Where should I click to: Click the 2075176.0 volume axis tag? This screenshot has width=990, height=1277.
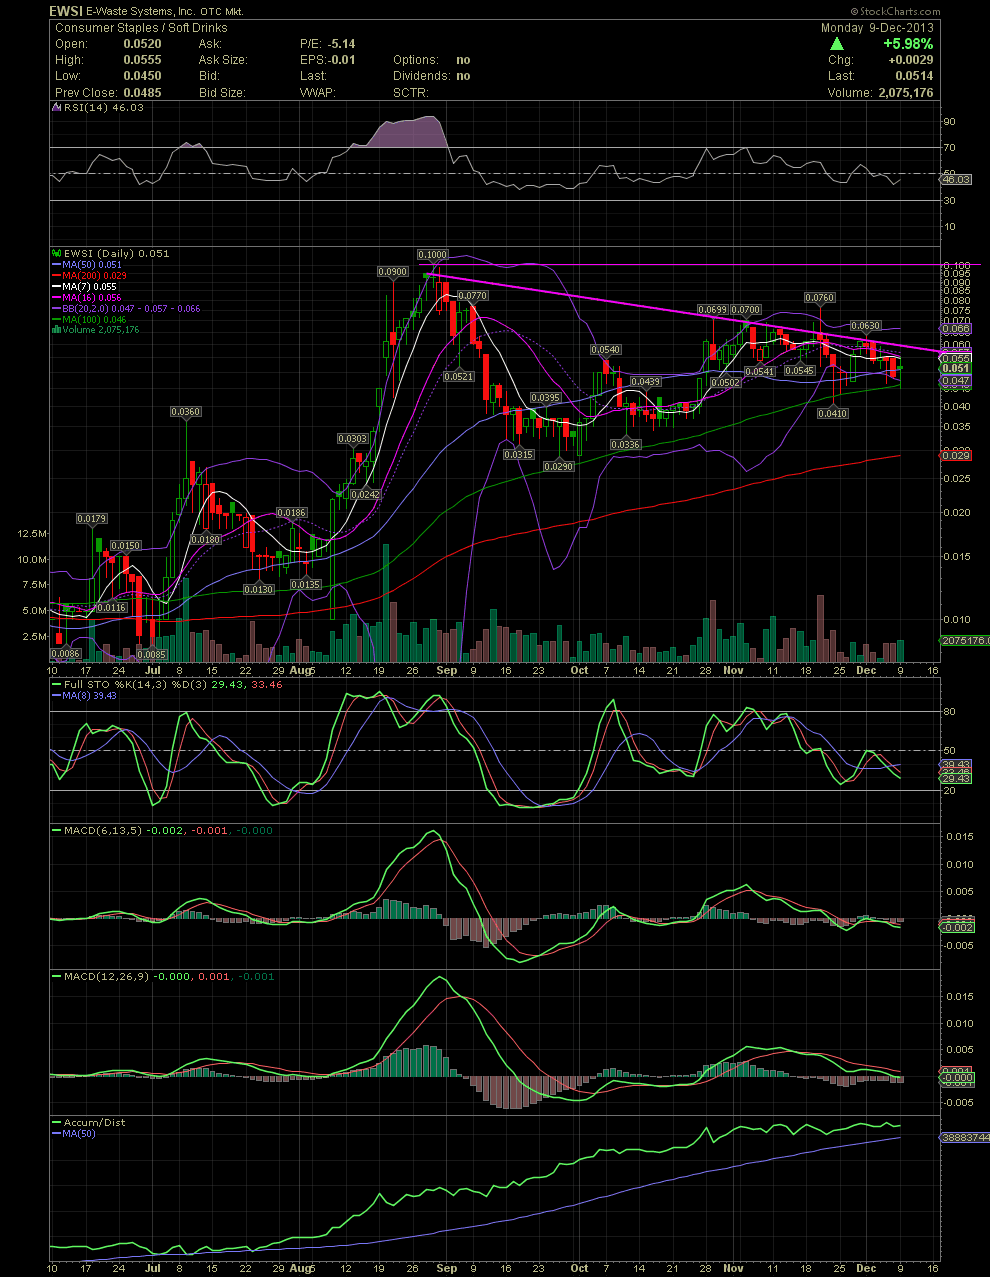pos(965,641)
